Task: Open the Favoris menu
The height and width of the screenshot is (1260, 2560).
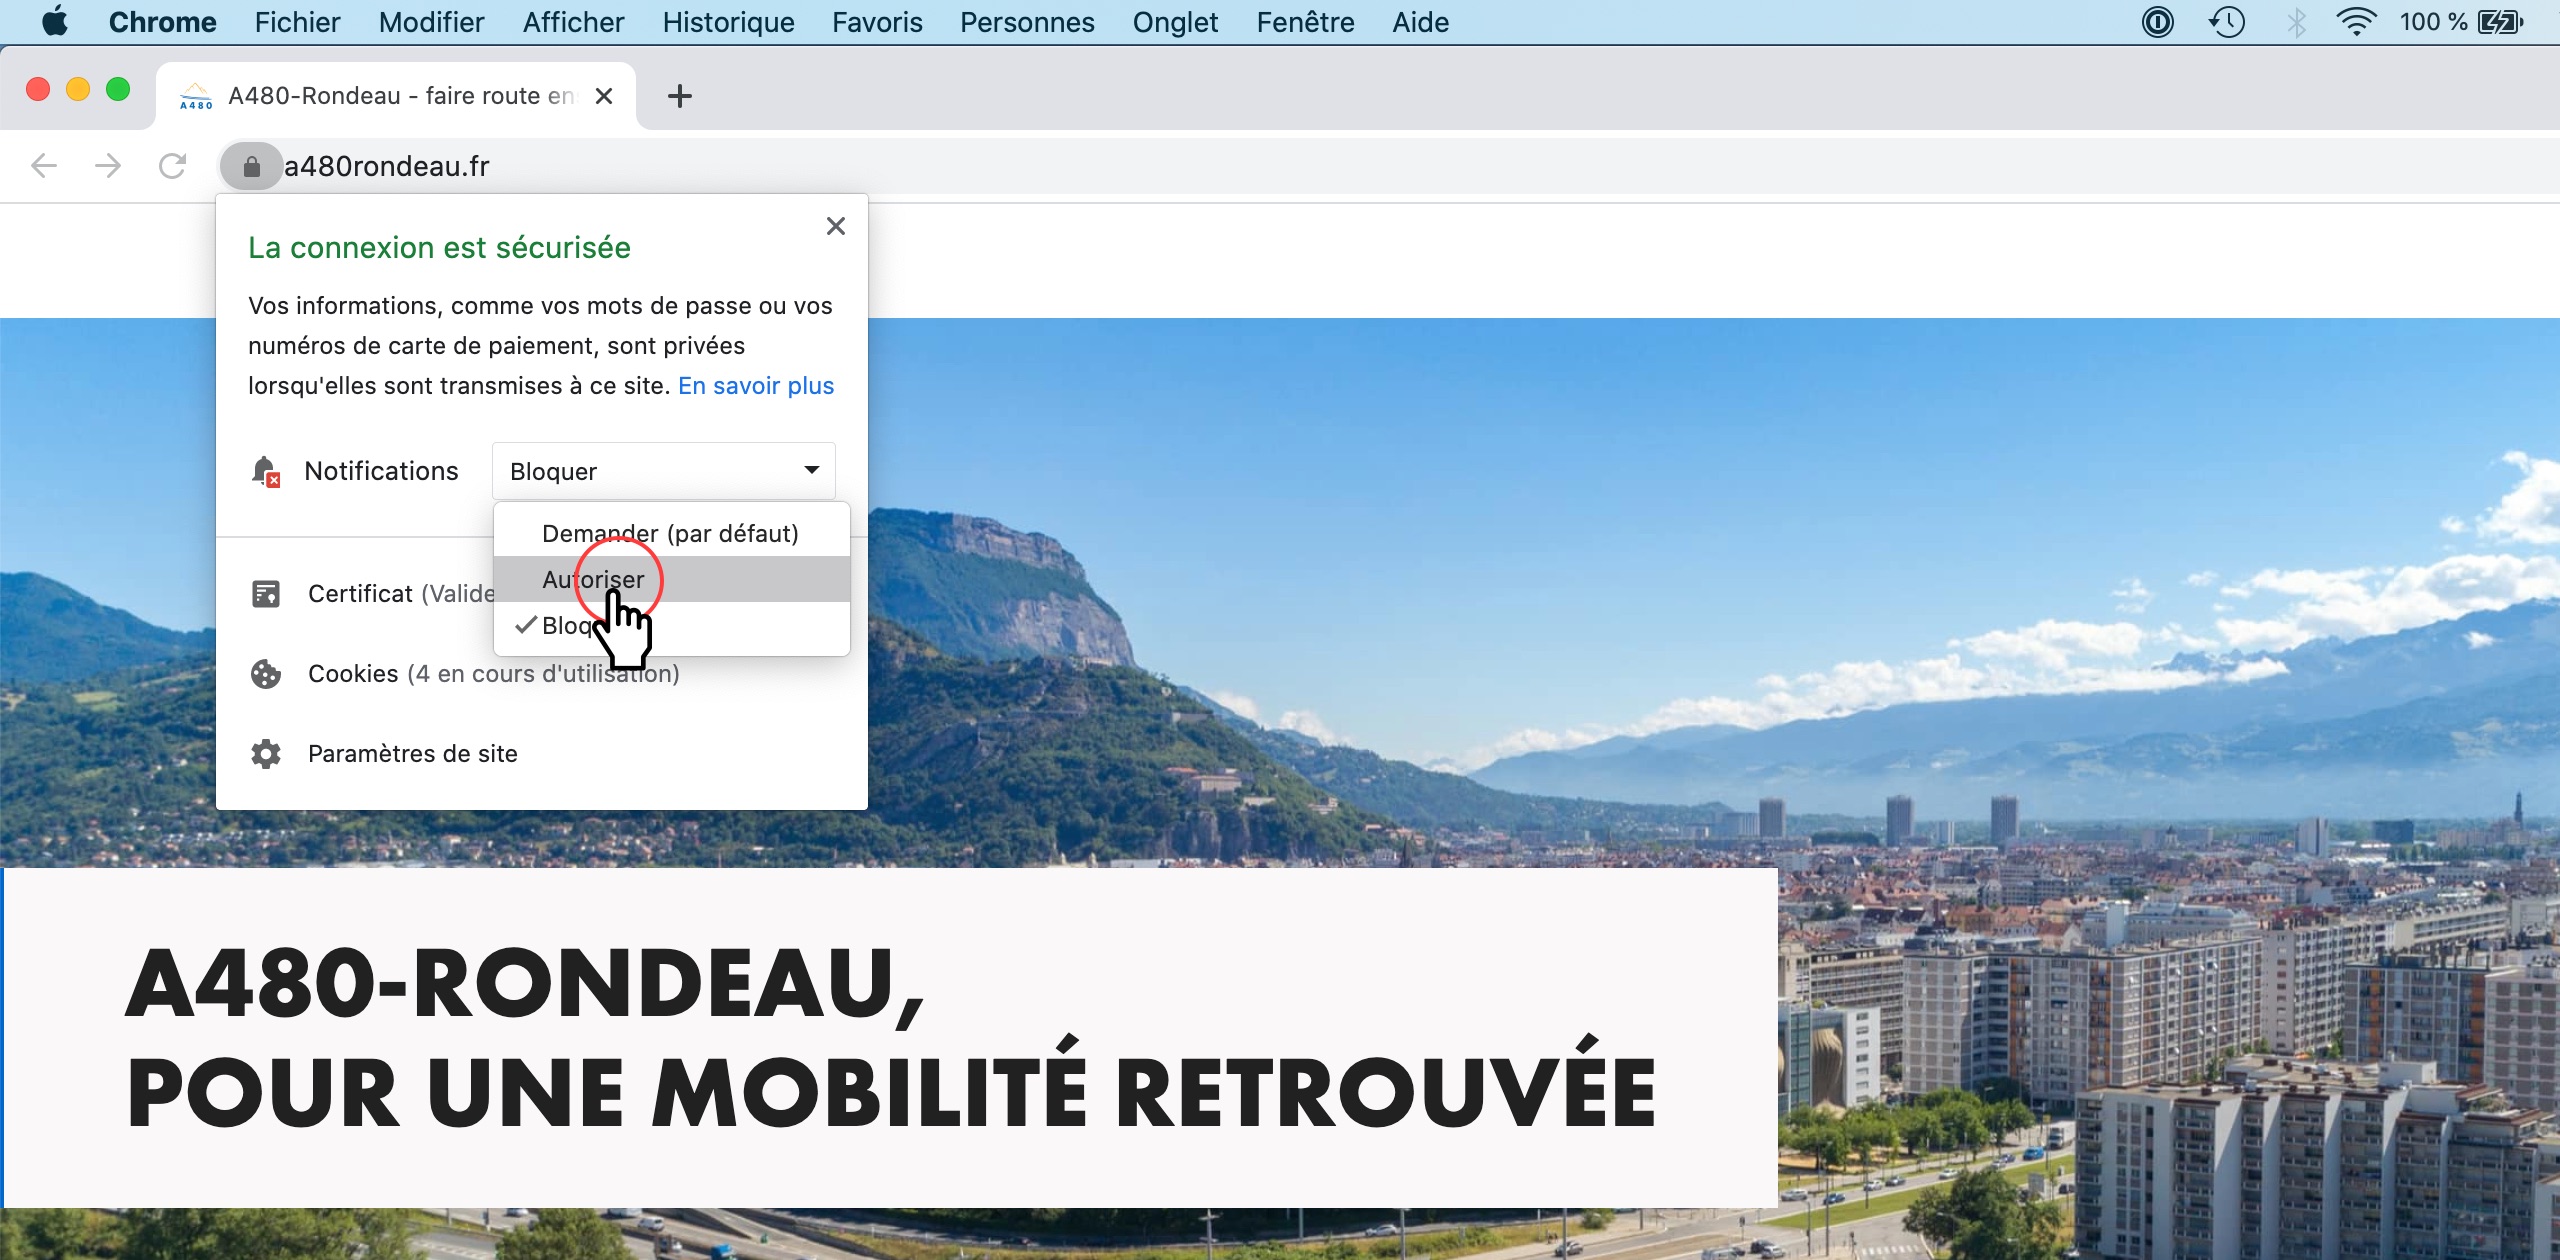Action: point(877,22)
